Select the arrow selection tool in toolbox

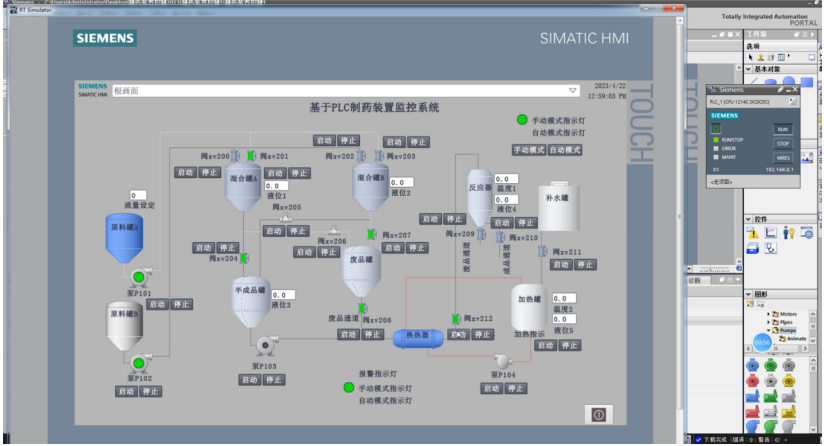pos(751,57)
